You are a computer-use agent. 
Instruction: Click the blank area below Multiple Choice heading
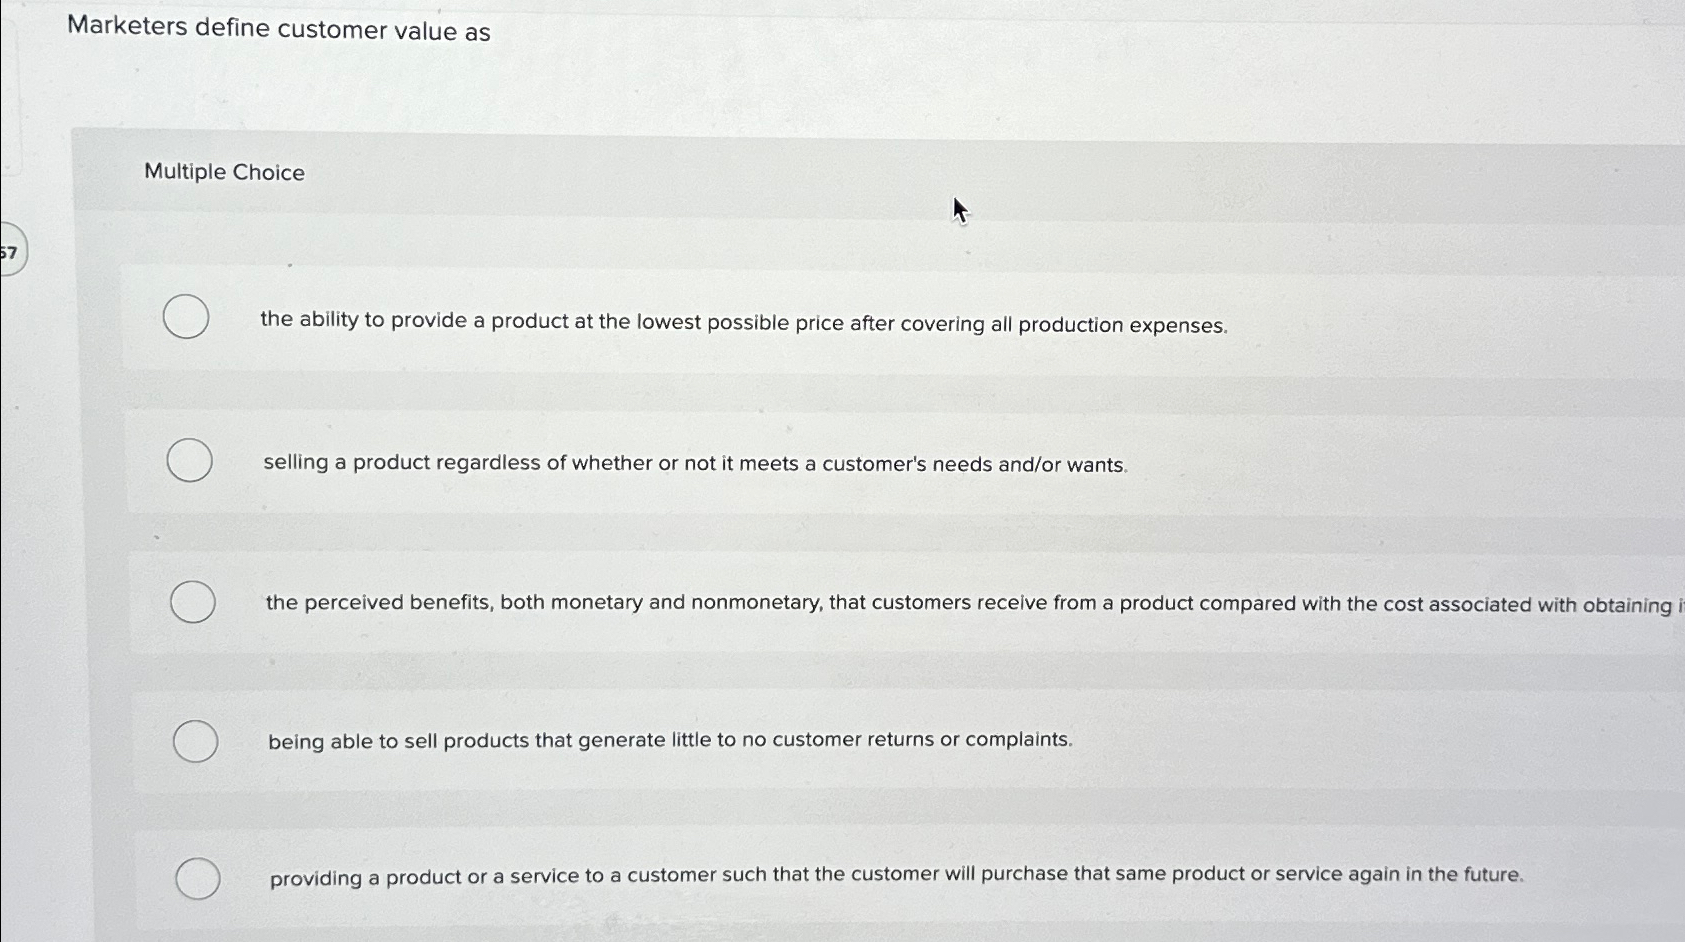coord(600,230)
